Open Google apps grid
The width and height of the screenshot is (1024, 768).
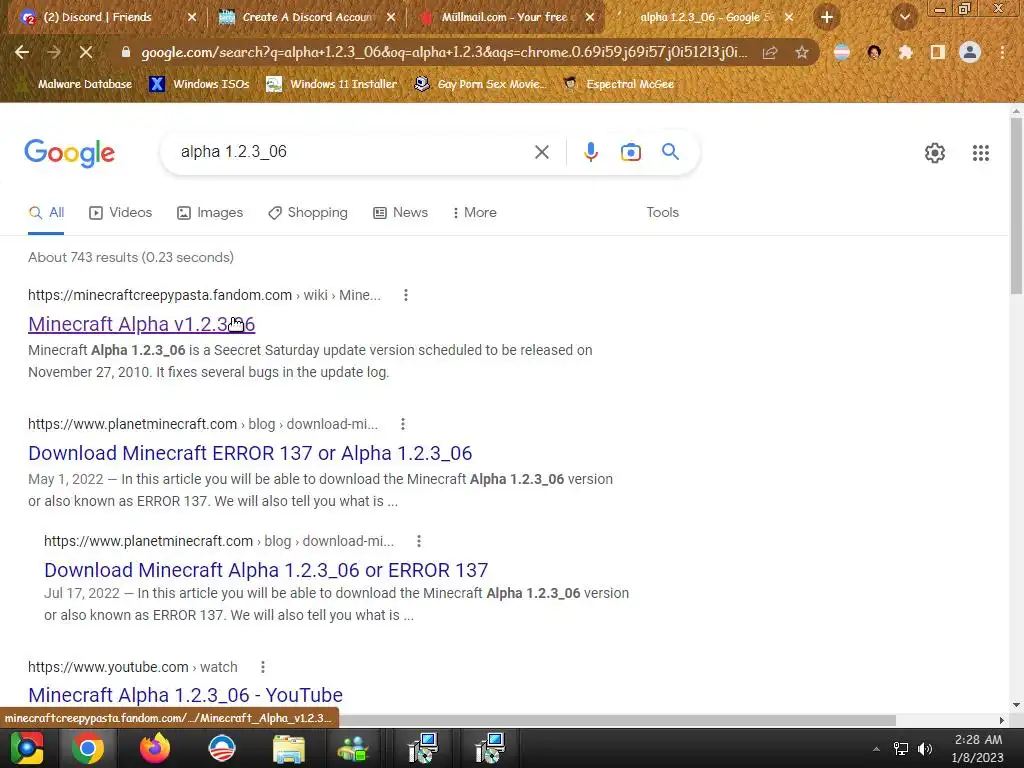click(x=980, y=153)
